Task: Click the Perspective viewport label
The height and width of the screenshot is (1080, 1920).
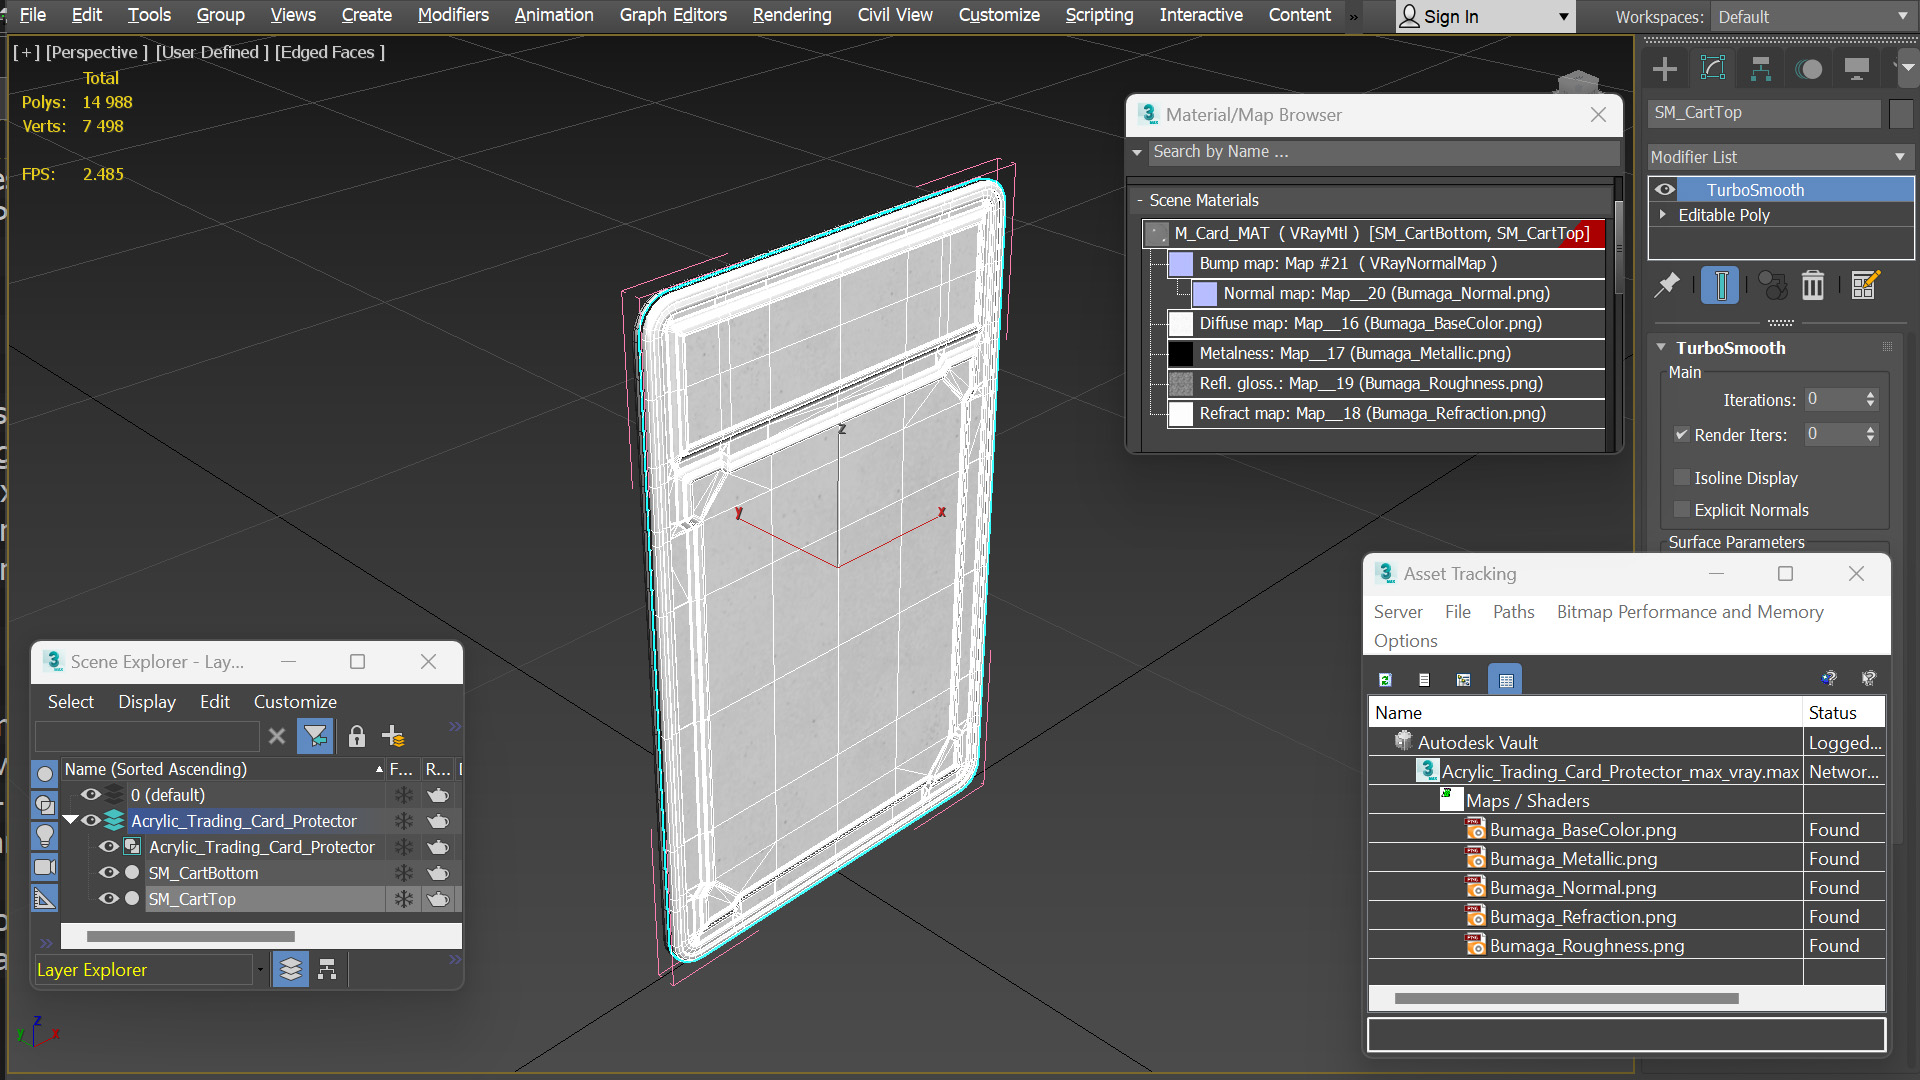Action: [x=97, y=52]
